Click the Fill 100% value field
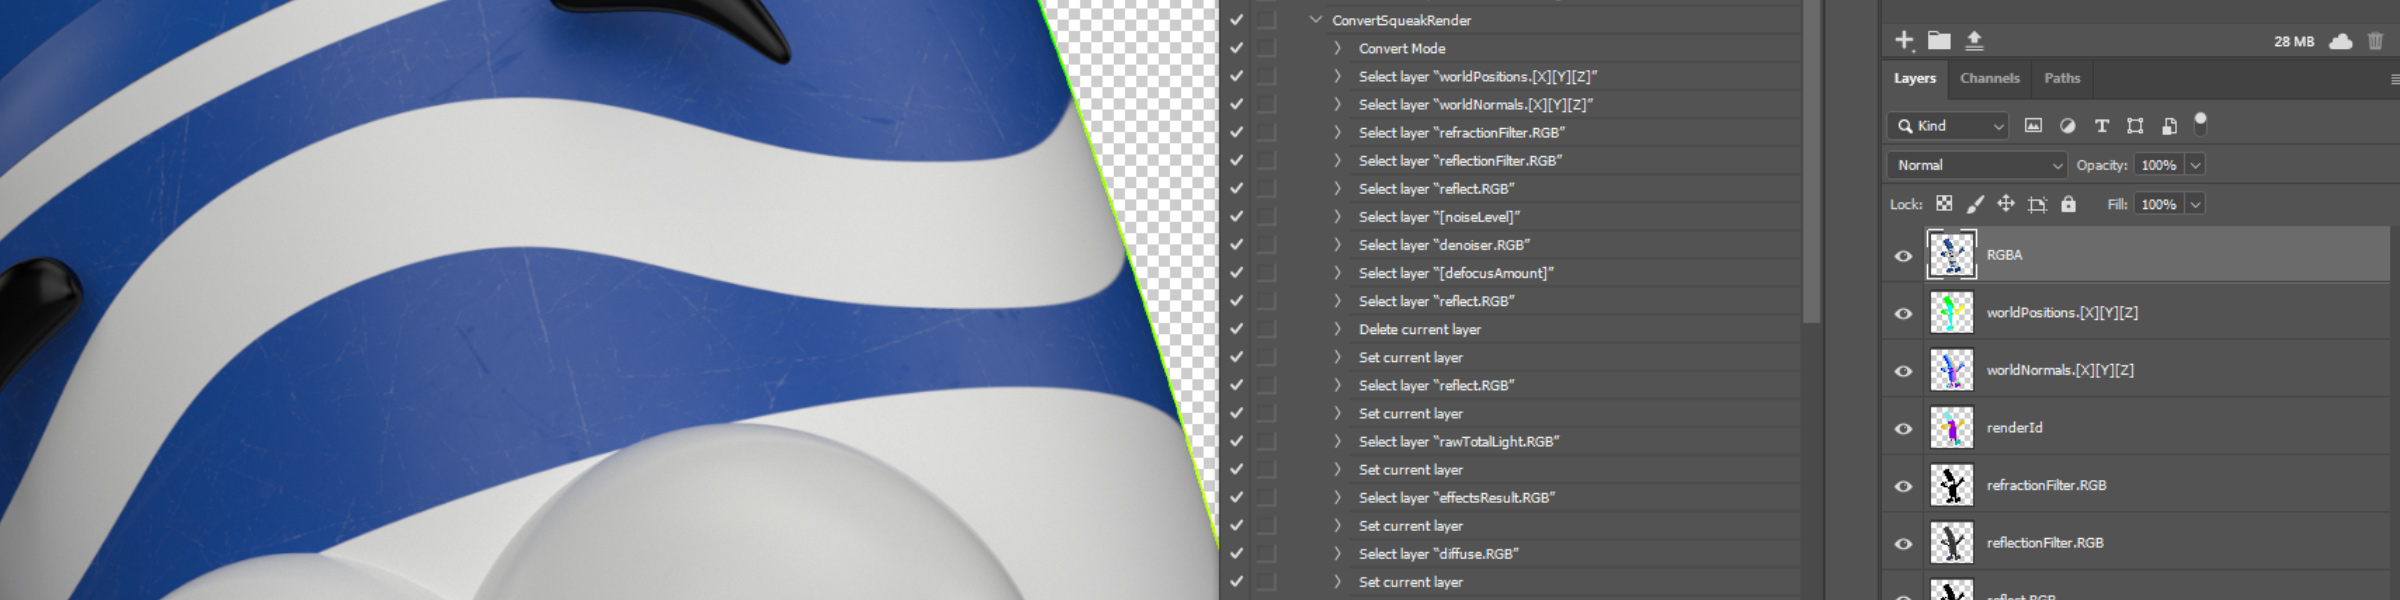 click(x=2159, y=204)
